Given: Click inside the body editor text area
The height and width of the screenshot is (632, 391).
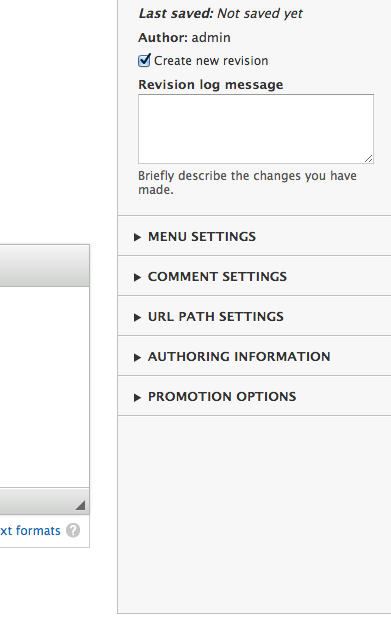Looking at the screenshot, I should [x=44, y=387].
